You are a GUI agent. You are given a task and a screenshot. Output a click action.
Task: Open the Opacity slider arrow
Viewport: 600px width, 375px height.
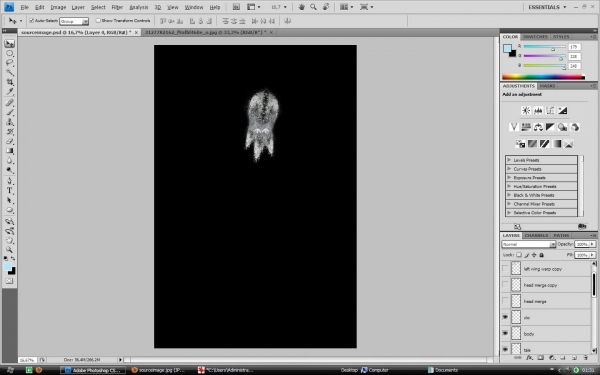[x=593, y=244]
